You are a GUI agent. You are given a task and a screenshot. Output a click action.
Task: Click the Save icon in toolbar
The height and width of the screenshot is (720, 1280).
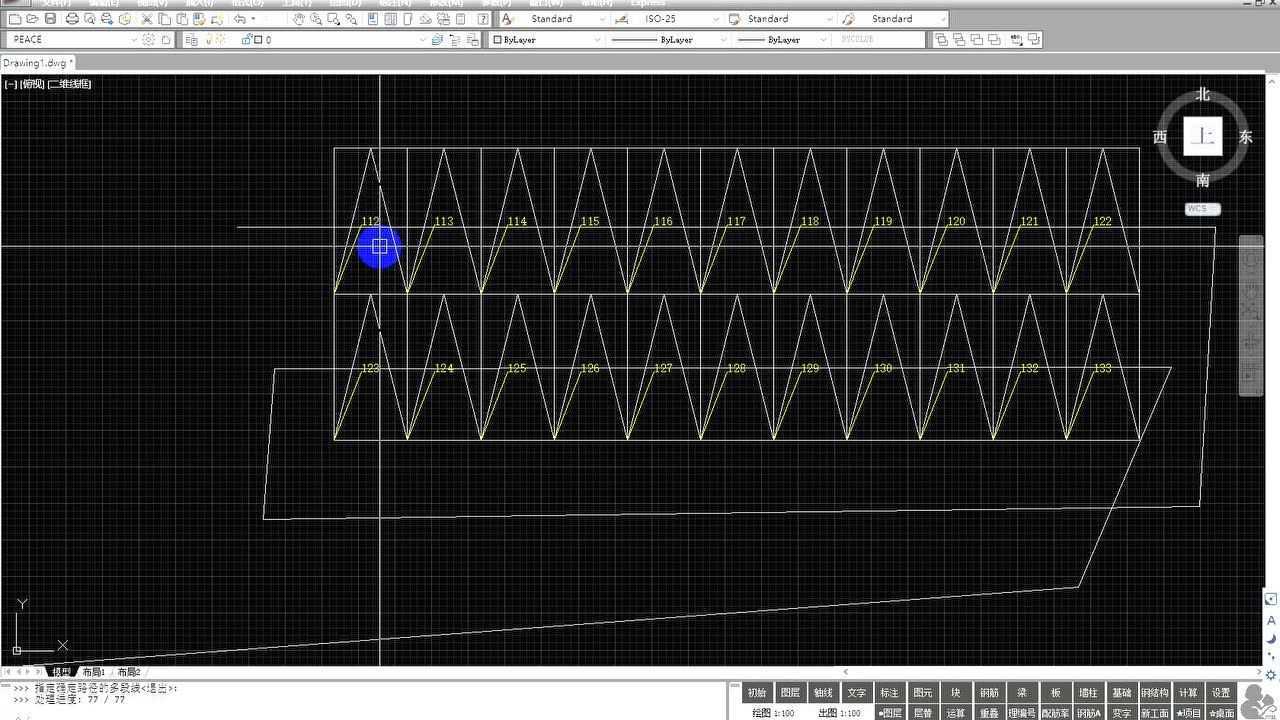[x=50, y=19]
